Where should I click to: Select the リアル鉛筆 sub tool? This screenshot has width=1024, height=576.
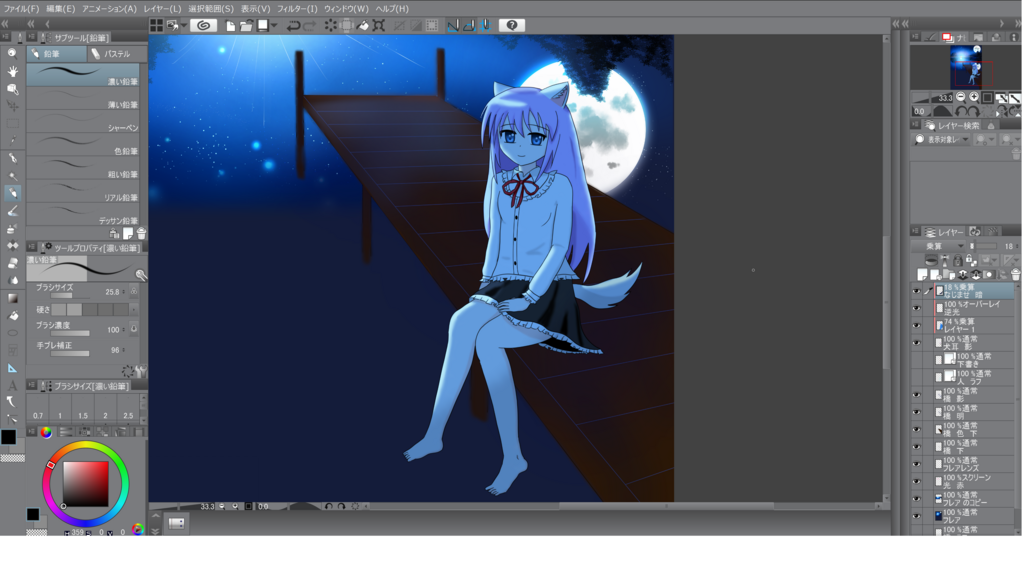point(83,192)
